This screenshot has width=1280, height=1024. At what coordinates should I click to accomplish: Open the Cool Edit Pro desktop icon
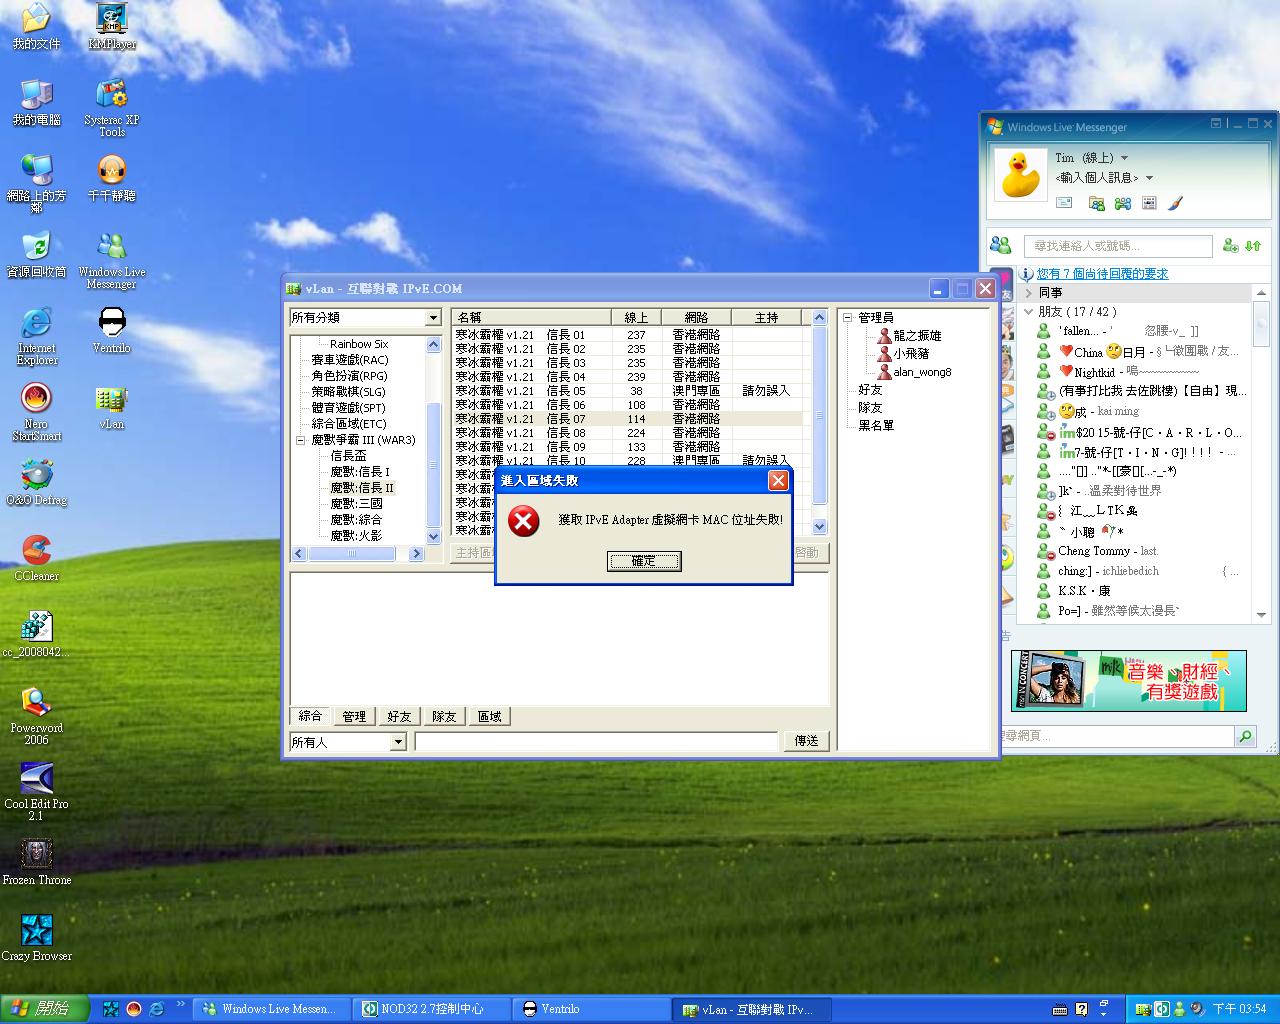[36, 779]
